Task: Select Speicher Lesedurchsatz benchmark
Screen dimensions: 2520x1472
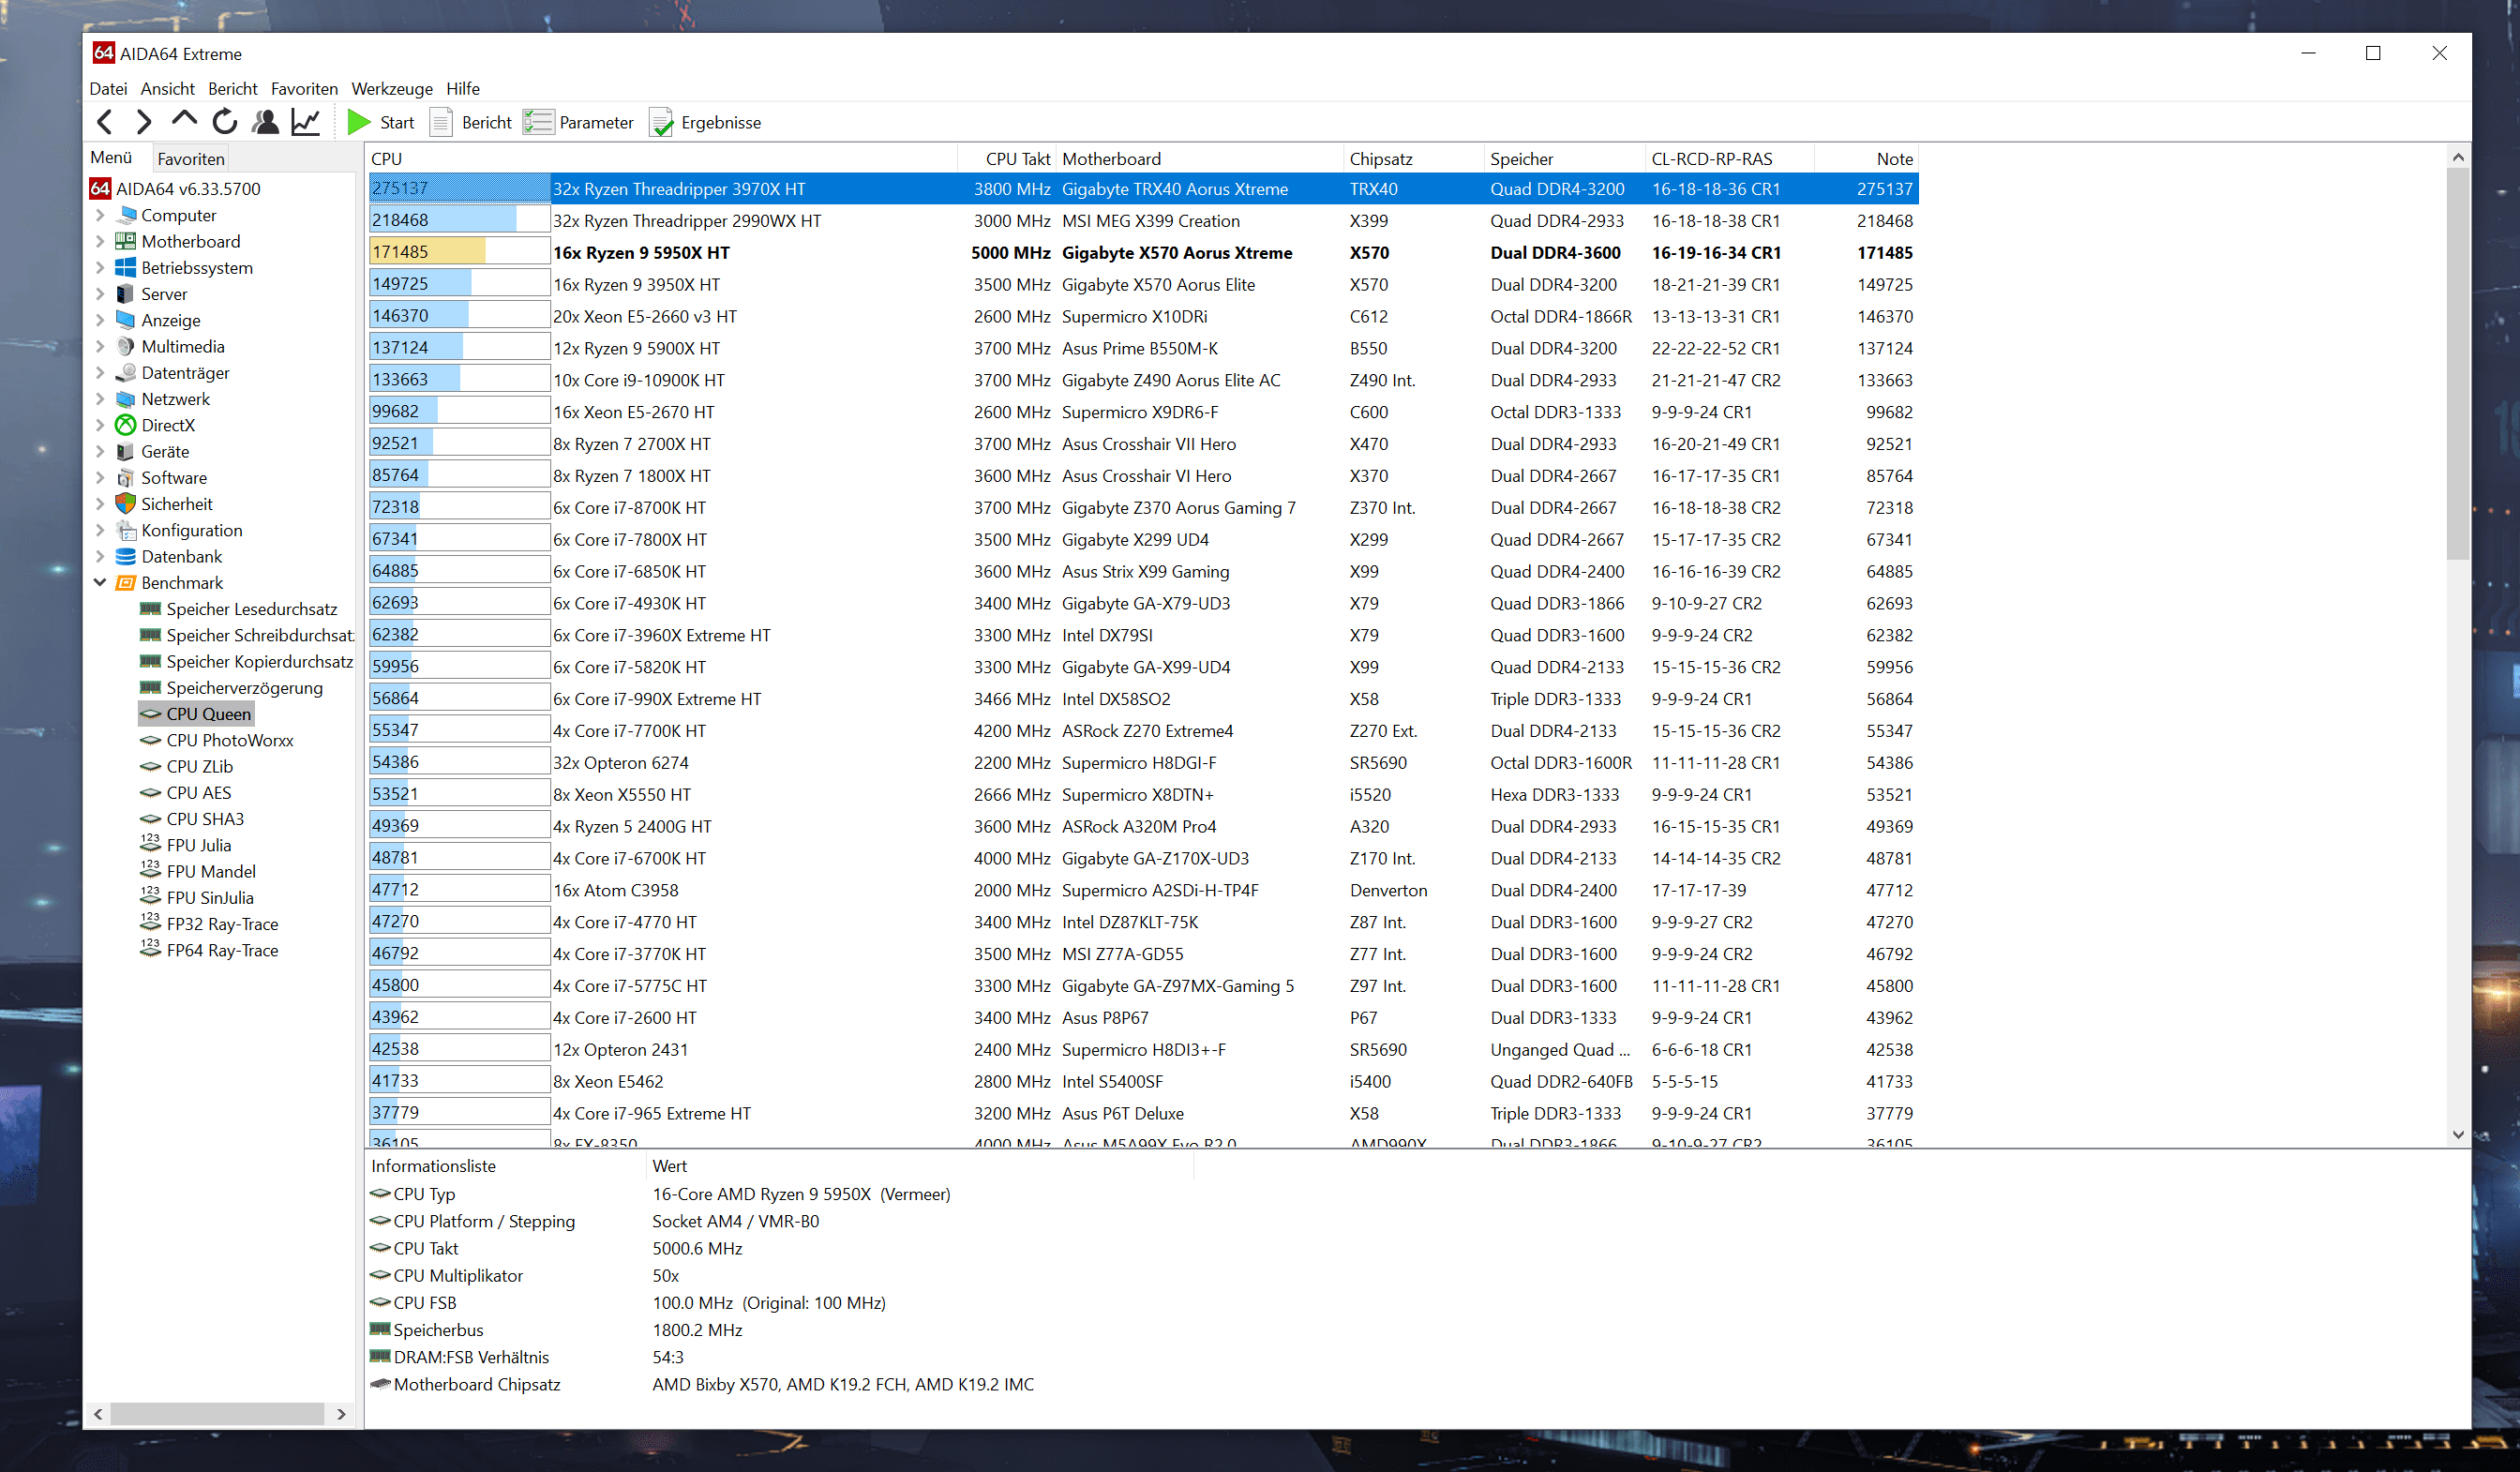Action: click(x=239, y=609)
